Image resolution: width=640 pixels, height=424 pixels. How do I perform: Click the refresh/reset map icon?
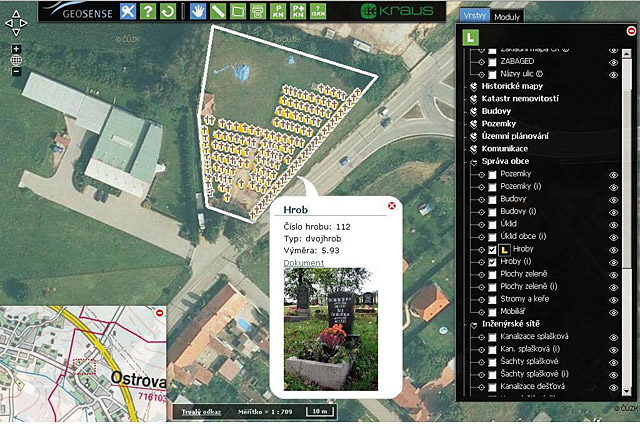coord(168,11)
